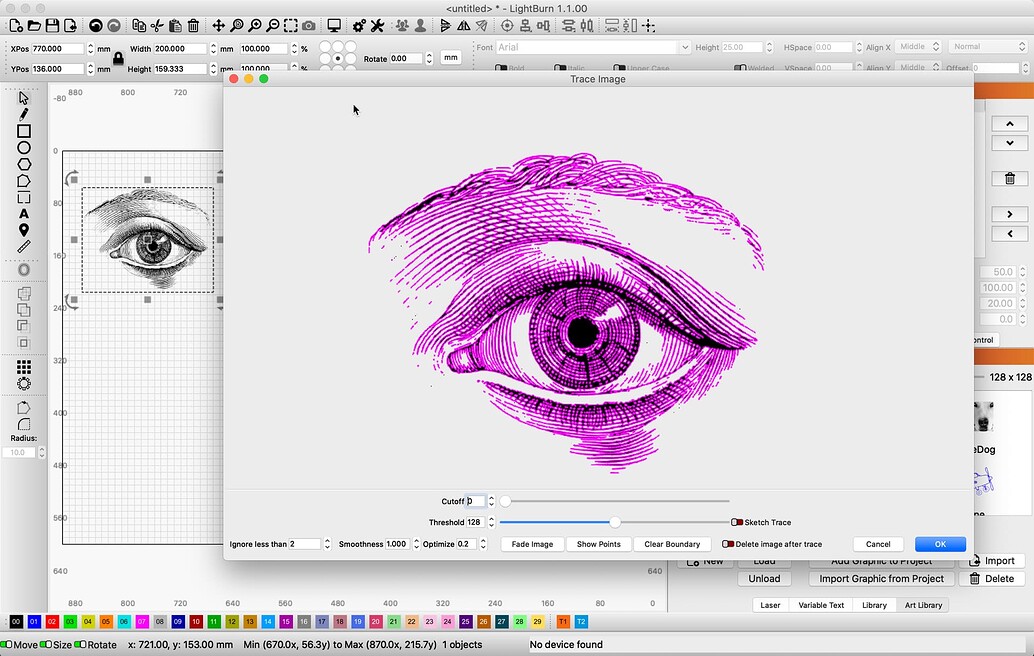Click the clipboard Paste icon
This screenshot has width=1034, height=656.
[175, 26]
